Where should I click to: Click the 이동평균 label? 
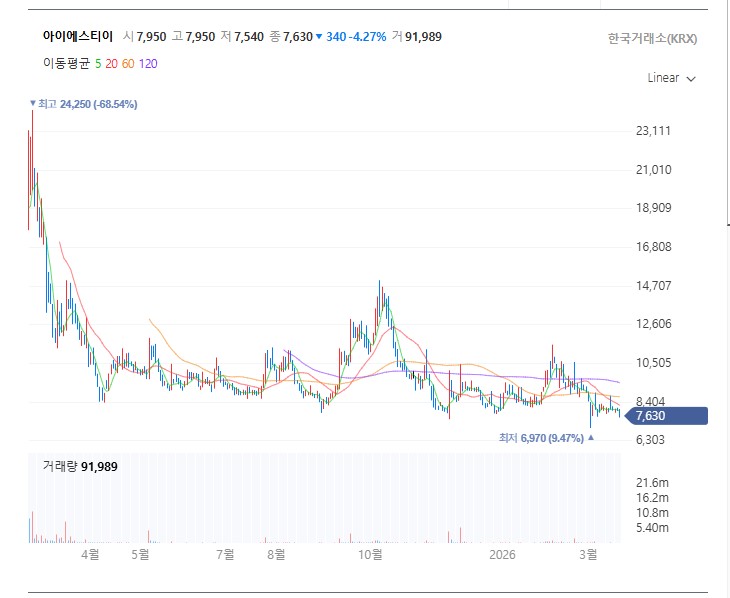(66, 64)
